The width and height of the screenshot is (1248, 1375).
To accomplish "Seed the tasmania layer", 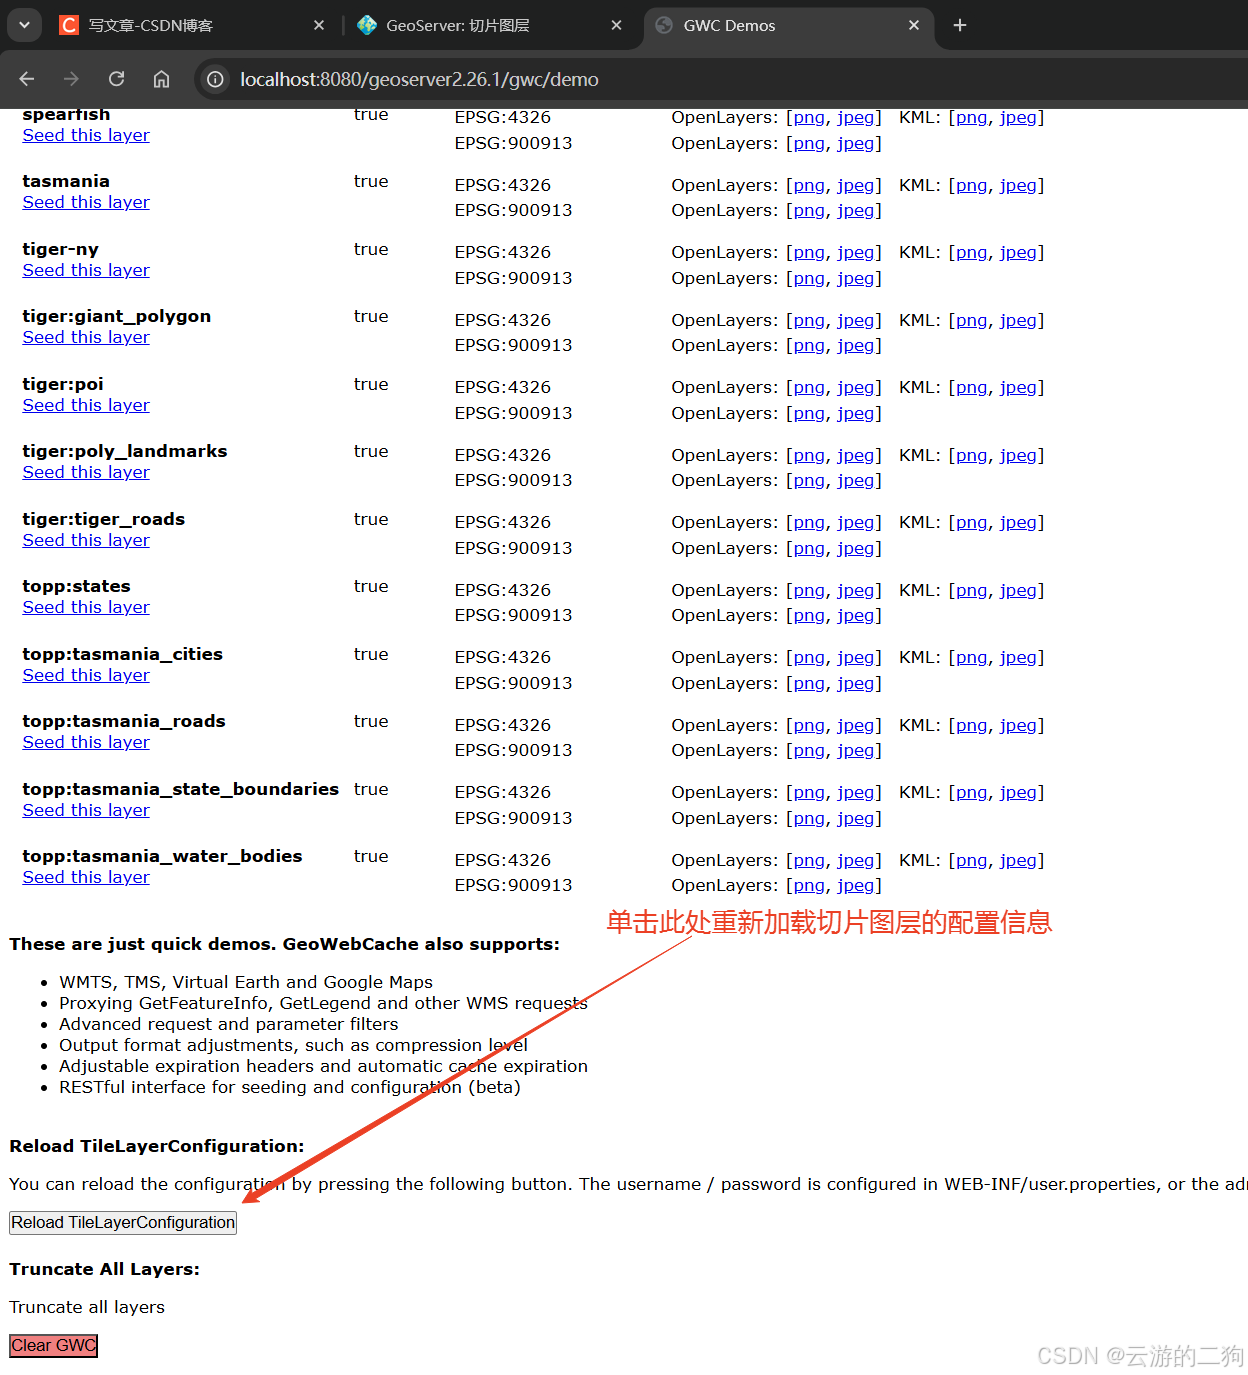I will click(x=86, y=202).
